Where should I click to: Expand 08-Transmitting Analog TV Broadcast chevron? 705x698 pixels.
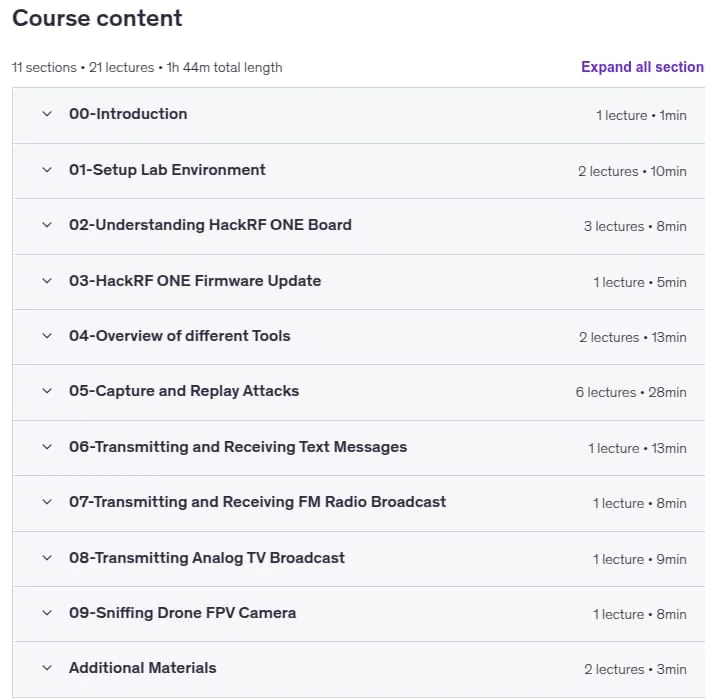(x=47, y=558)
